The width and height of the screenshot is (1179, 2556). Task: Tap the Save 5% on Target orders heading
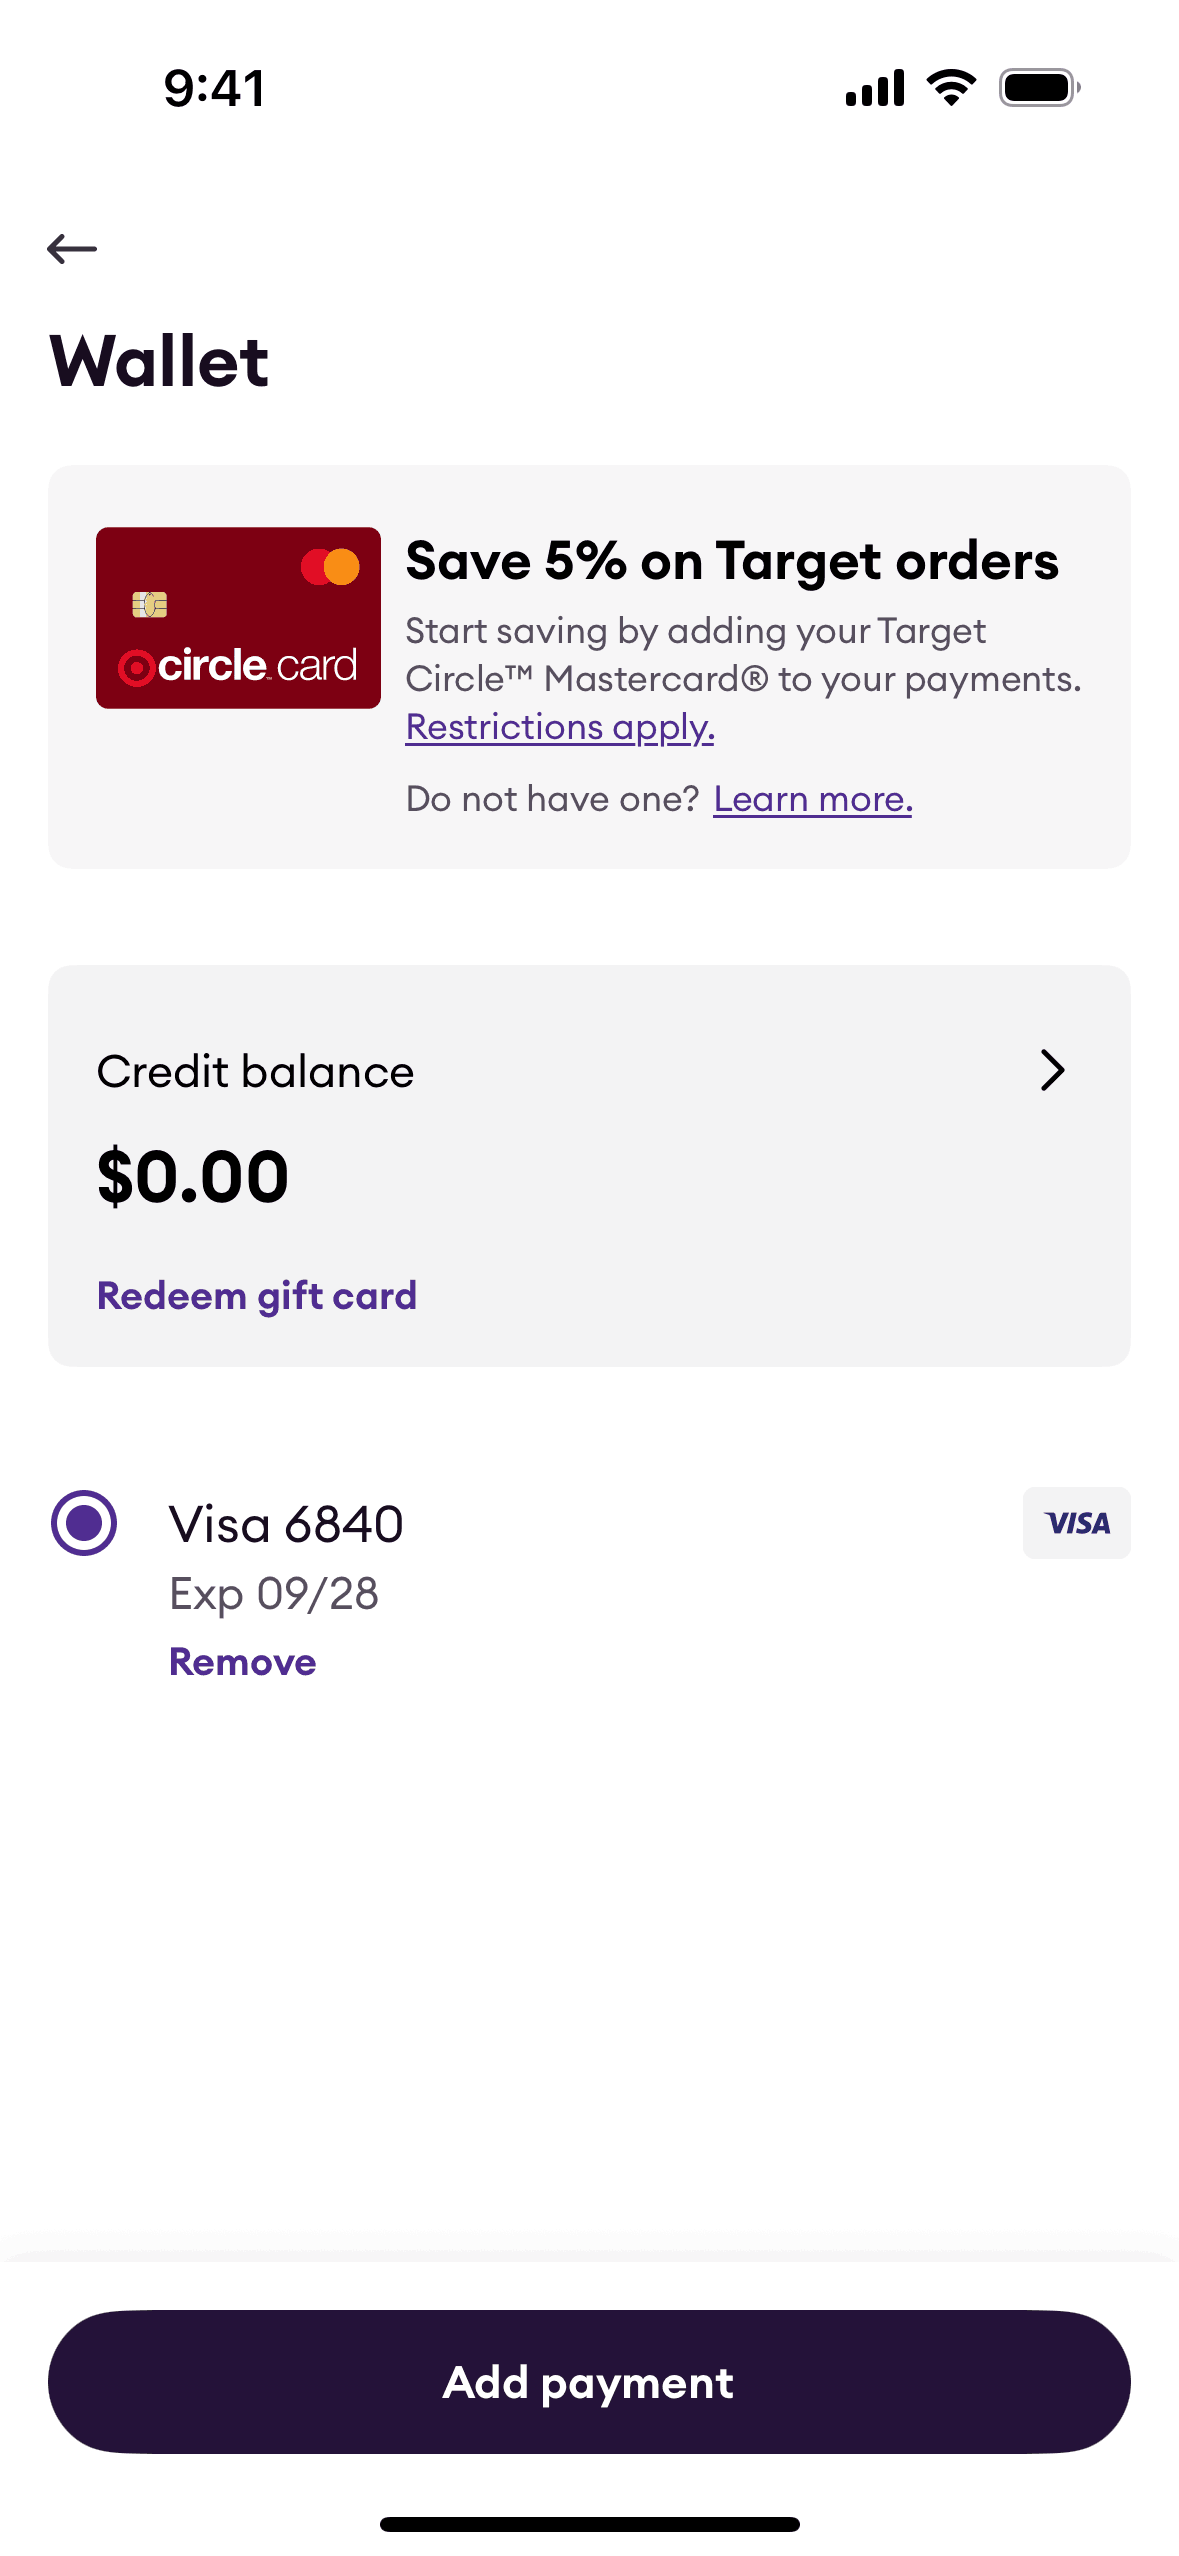tap(731, 561)
